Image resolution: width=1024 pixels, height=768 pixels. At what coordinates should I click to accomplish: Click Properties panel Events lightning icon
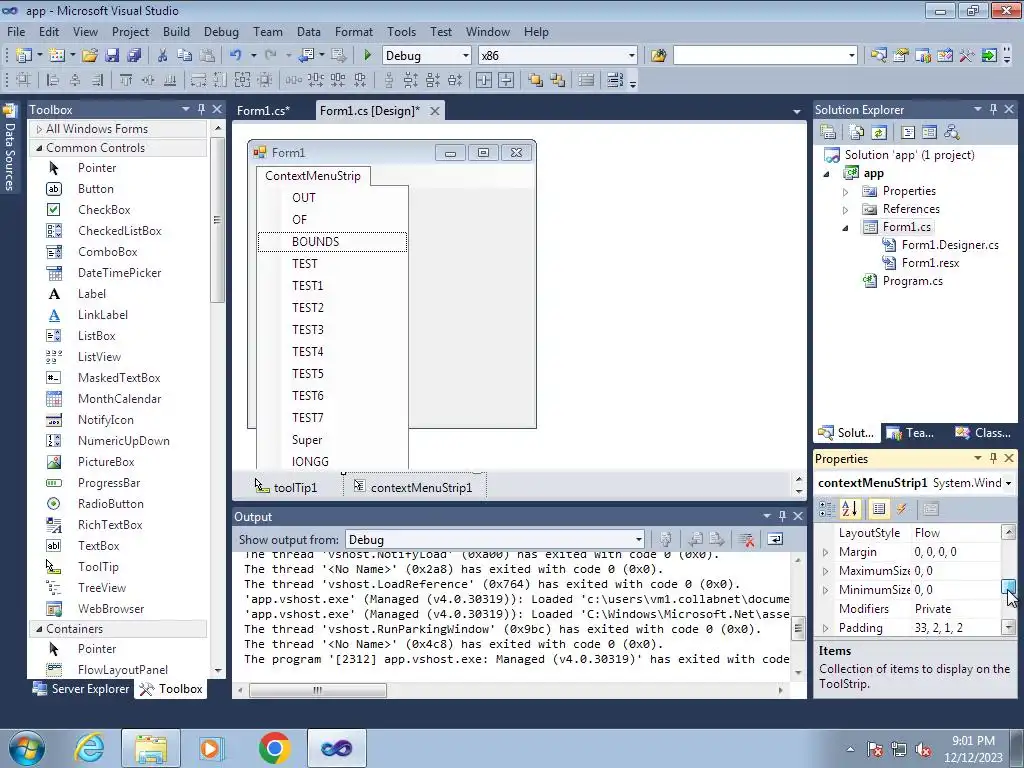coord(902,509)
